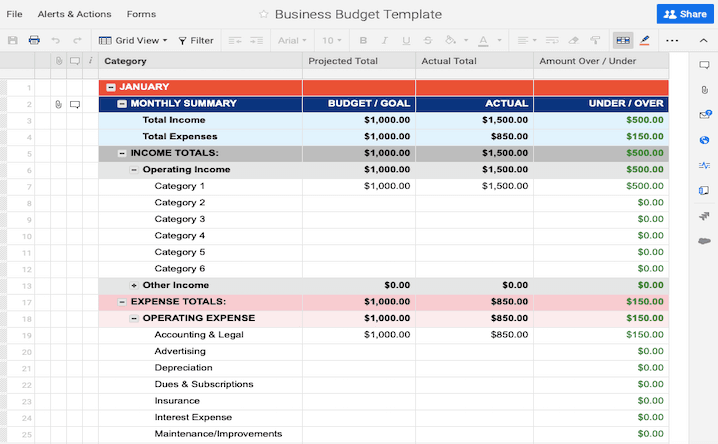Toggle the conditional formatting toolbar button
This screenshot has width=718, height=444.
pyautogui.click(x=623, y=41)
